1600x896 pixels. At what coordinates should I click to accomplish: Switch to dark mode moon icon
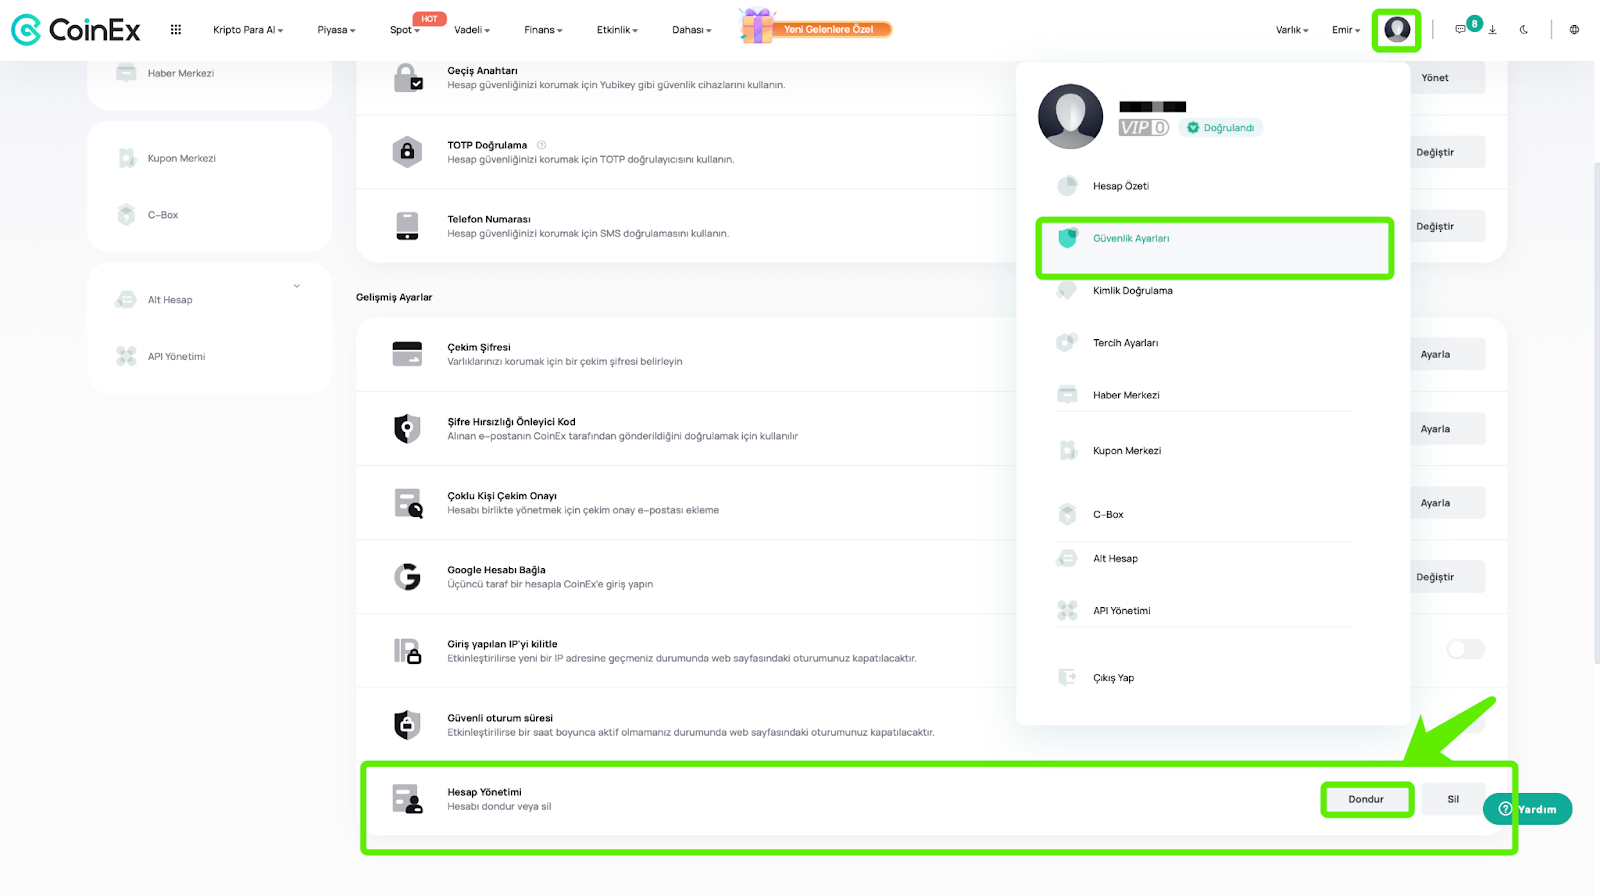click(x=1524, y=30)
